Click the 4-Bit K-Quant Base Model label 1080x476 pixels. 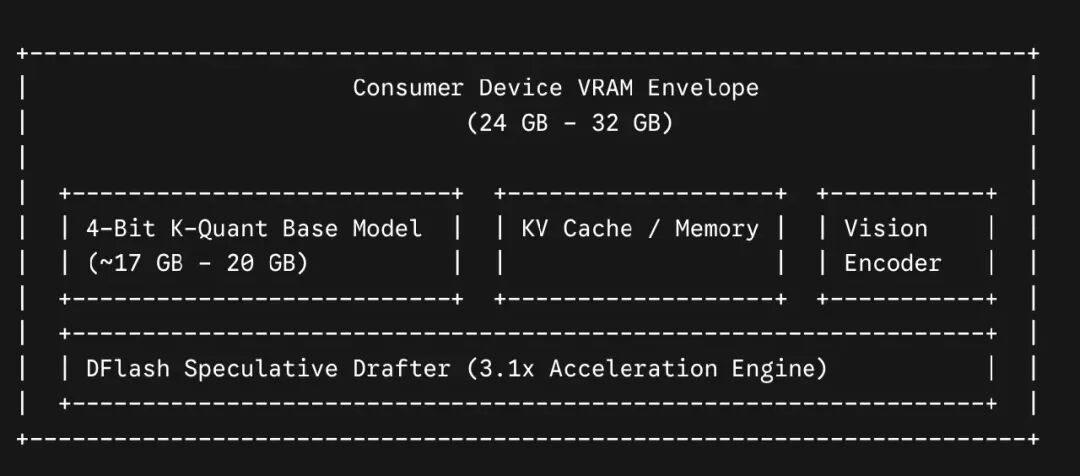pos(254,228)
